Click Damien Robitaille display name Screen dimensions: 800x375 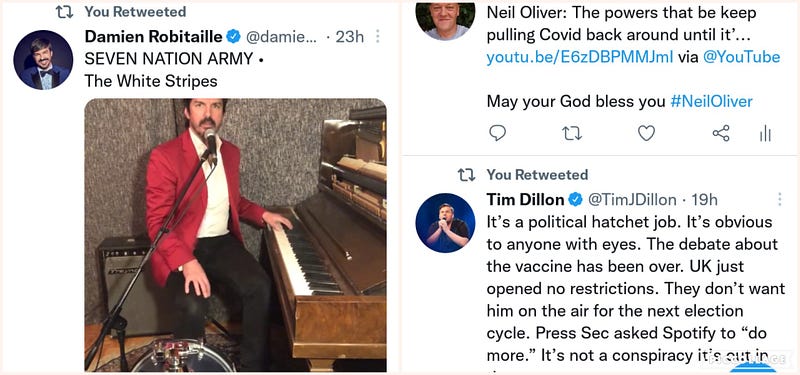tap(154, 36)
